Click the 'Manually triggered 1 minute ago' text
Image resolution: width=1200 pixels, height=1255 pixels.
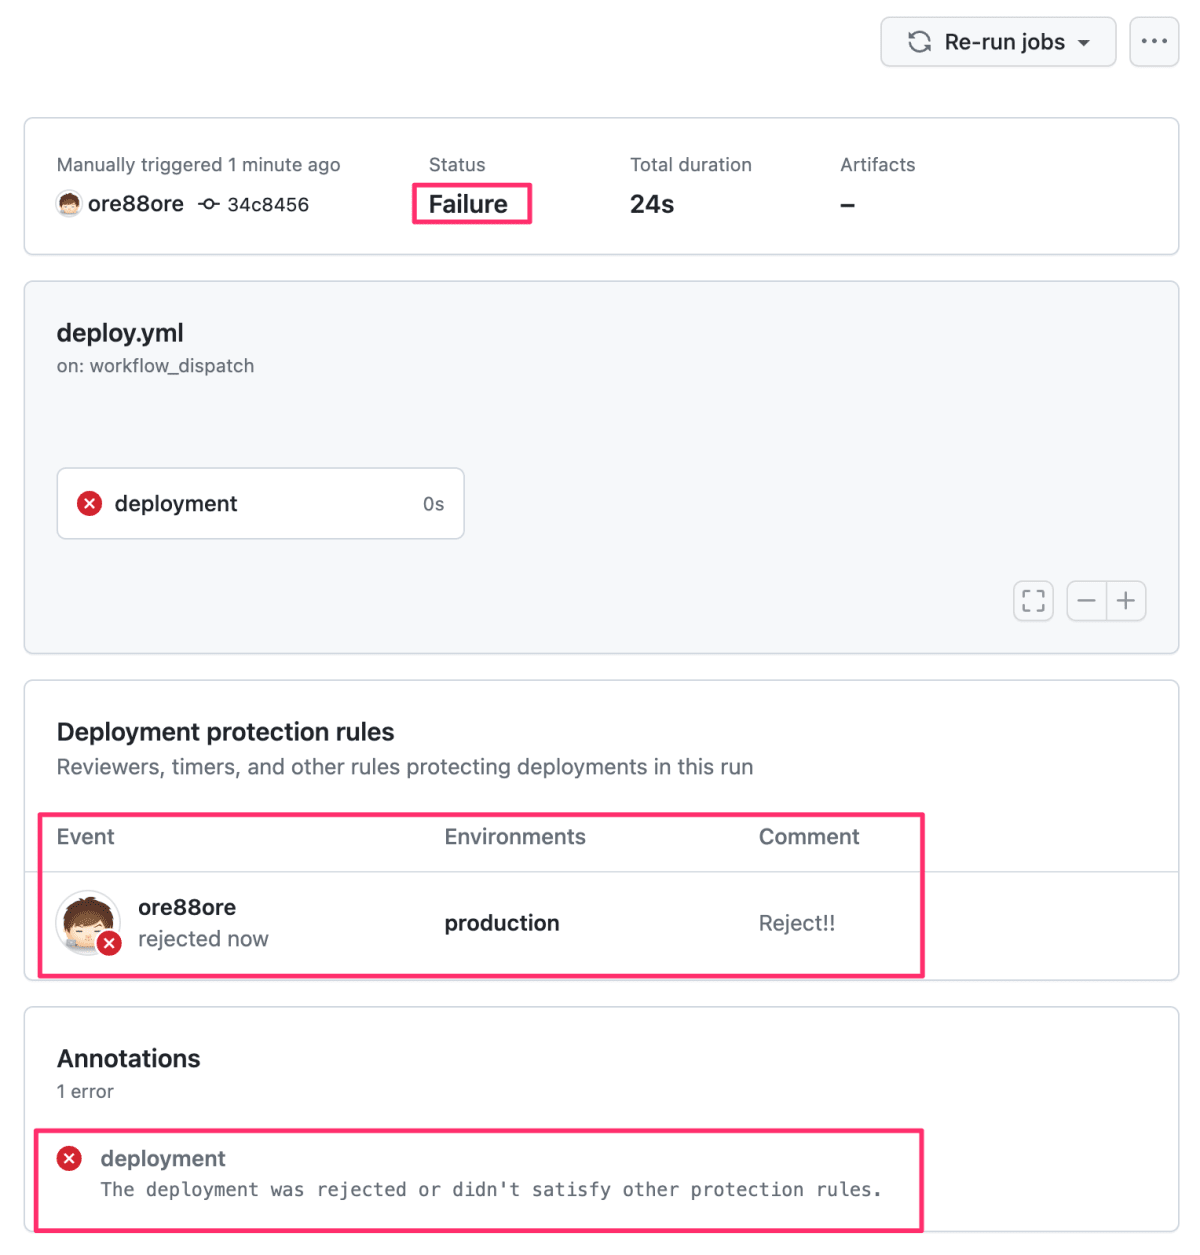click(198, 165)
